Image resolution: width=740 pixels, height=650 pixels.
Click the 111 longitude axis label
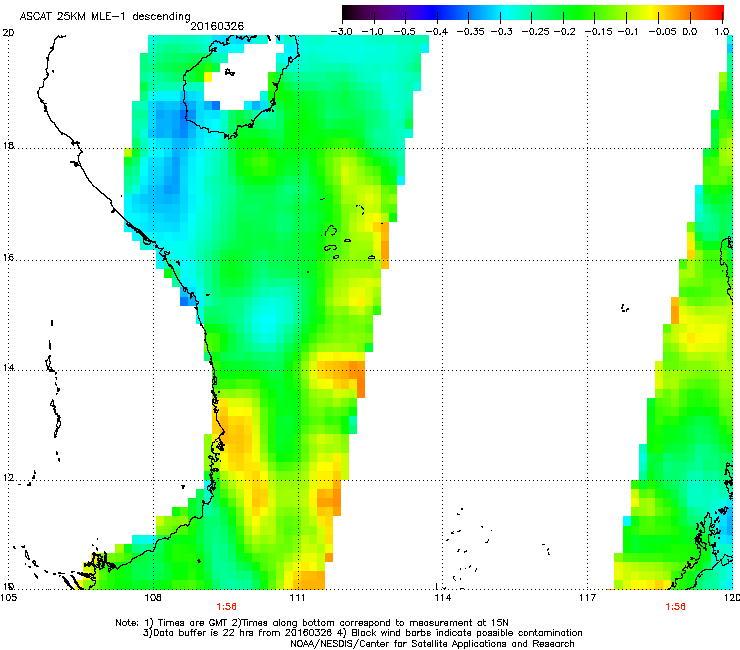(297, 598)
